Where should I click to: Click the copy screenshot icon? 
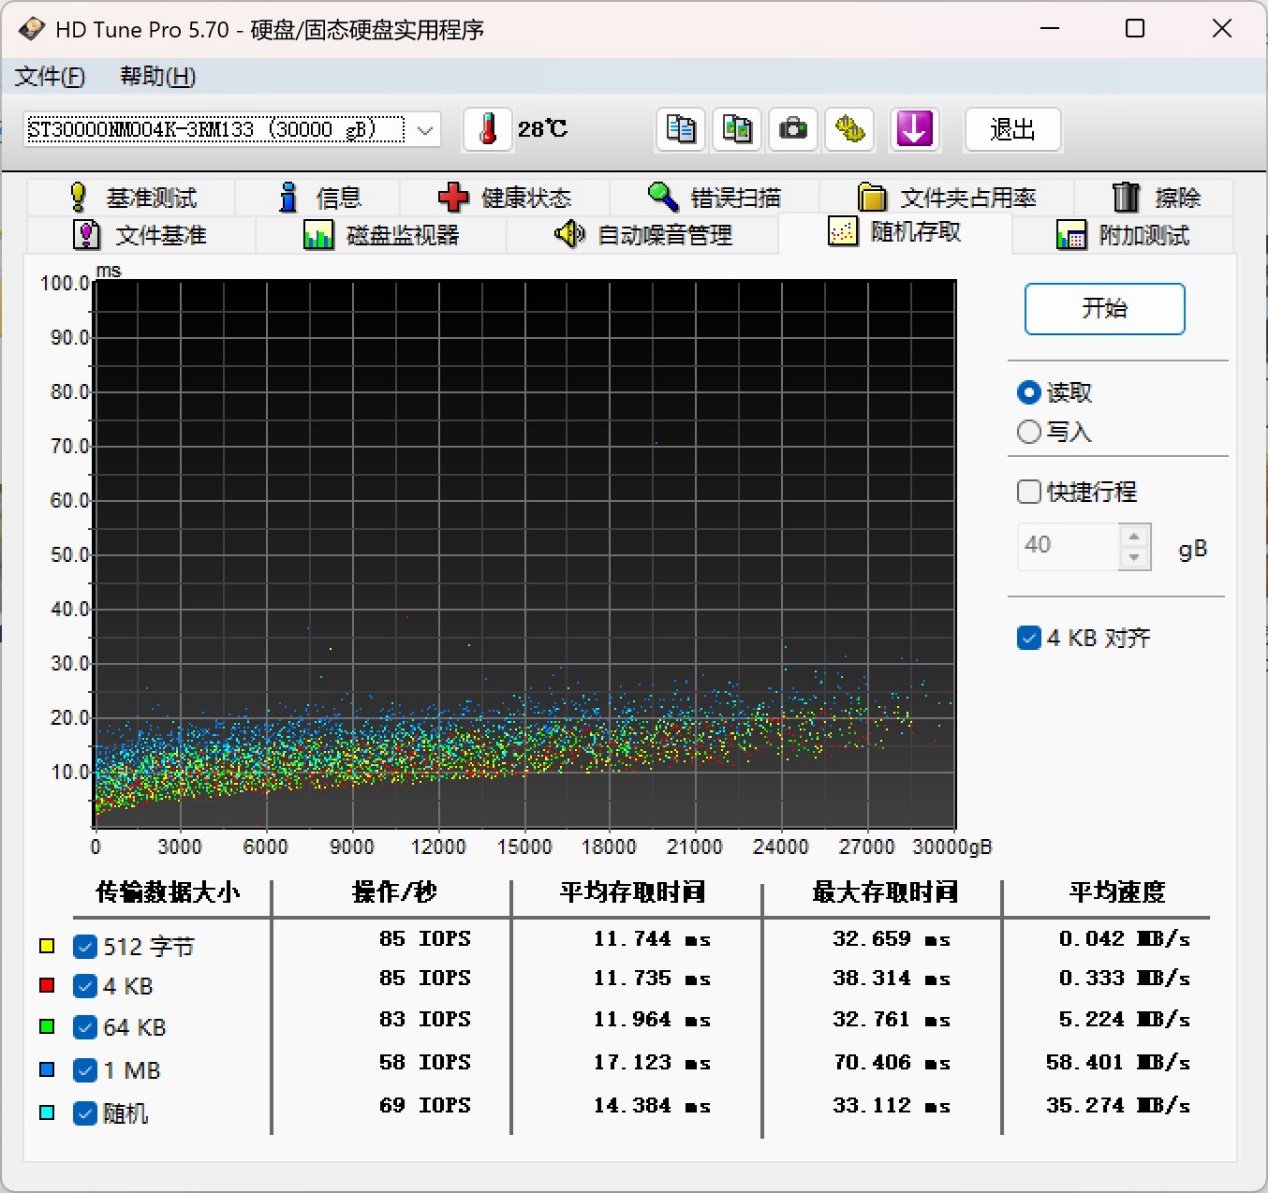[x=737, y=130]
